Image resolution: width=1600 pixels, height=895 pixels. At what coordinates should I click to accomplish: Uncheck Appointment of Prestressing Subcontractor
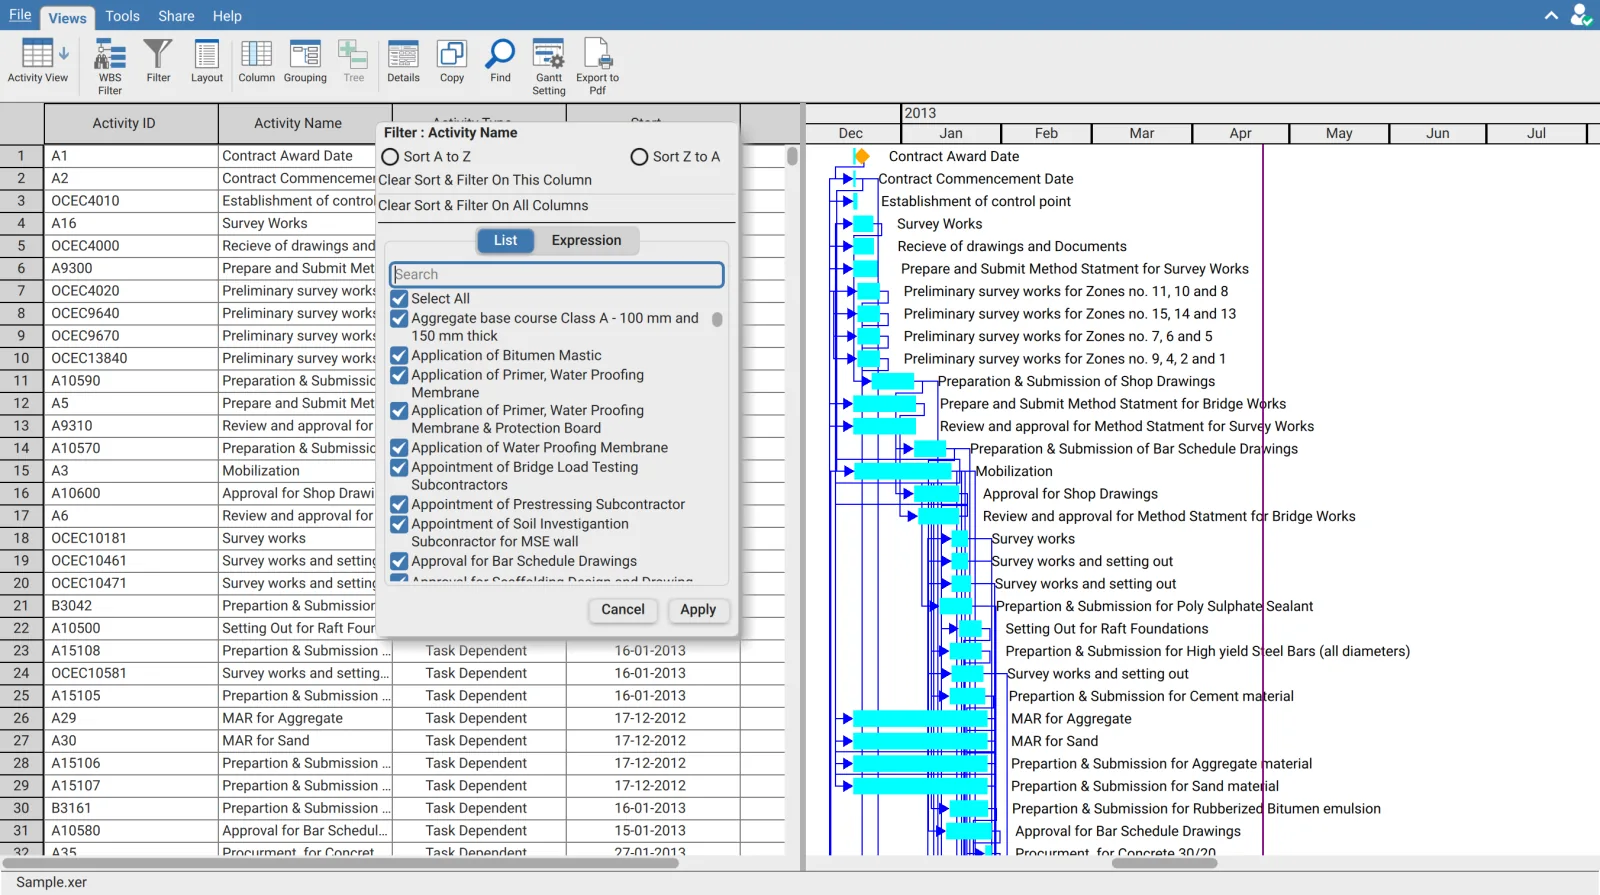(x=399, y=505)
